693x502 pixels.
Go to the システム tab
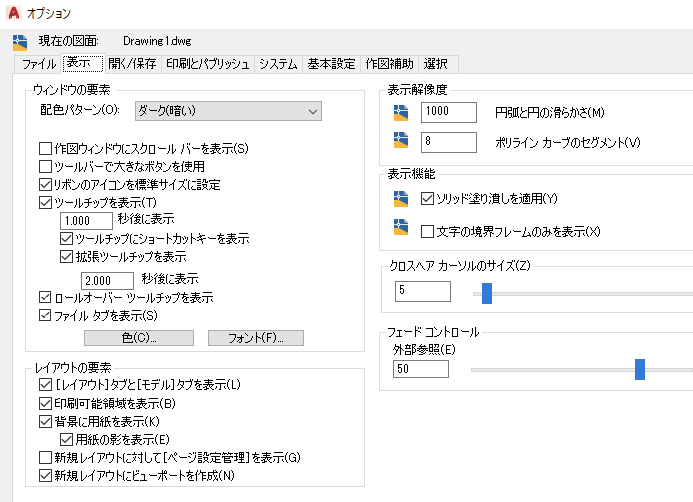click(x=278, y=64)
